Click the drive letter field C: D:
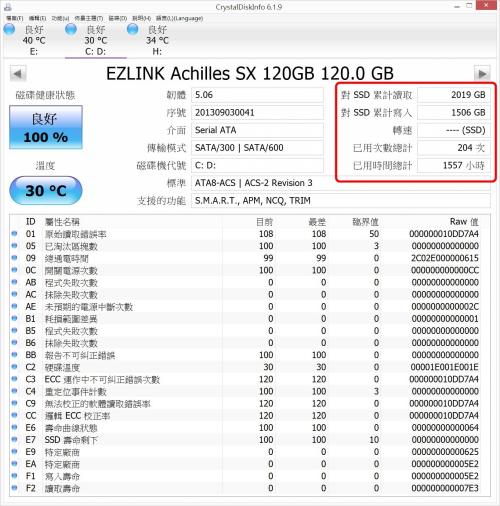 (x=257, y=165)
